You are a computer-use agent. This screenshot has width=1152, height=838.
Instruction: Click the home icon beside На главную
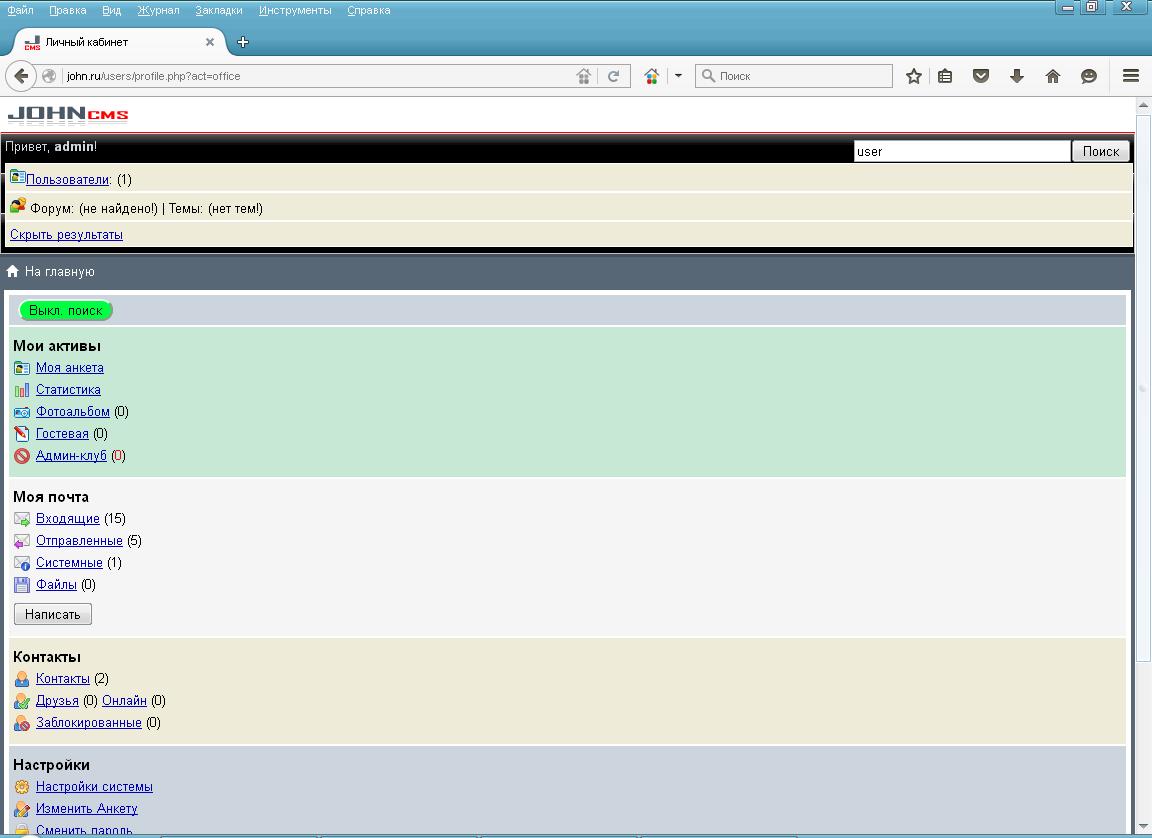pos(12,271)
